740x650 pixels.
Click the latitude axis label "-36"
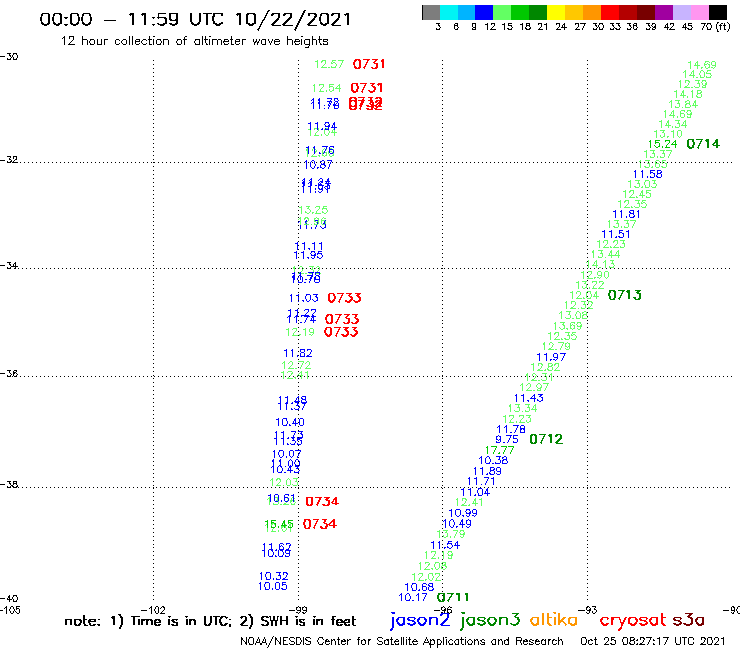tap(9, 373)
